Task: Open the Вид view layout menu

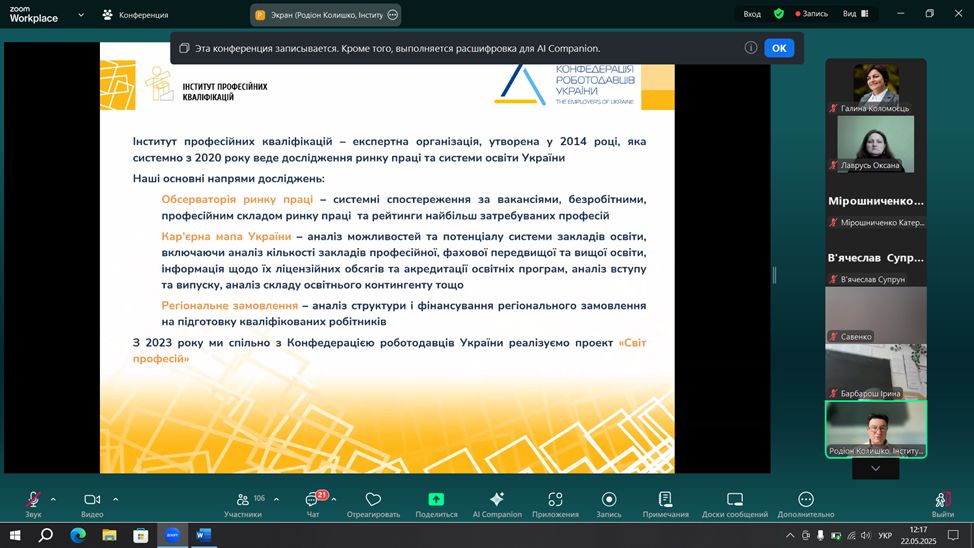Action: tap(853, 14)
